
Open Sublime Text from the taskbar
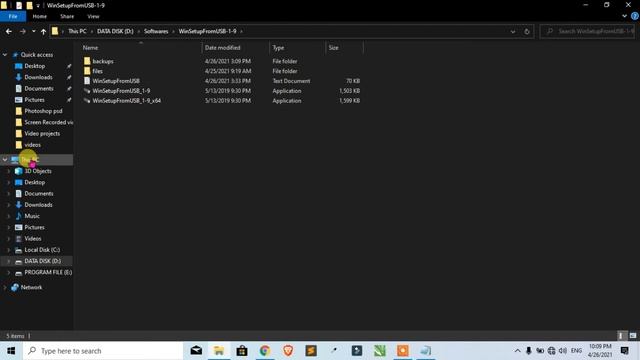point(311,351)
